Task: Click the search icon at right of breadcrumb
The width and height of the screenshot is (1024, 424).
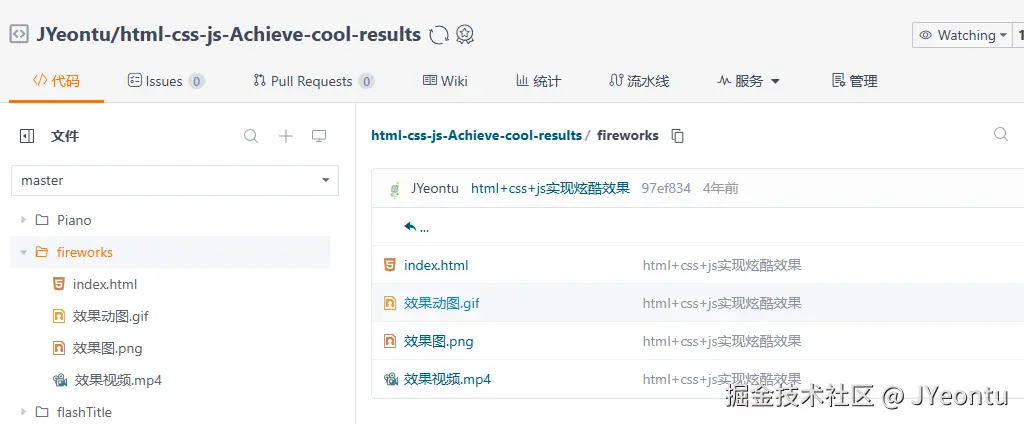Action: click(x=1000, y=135)
